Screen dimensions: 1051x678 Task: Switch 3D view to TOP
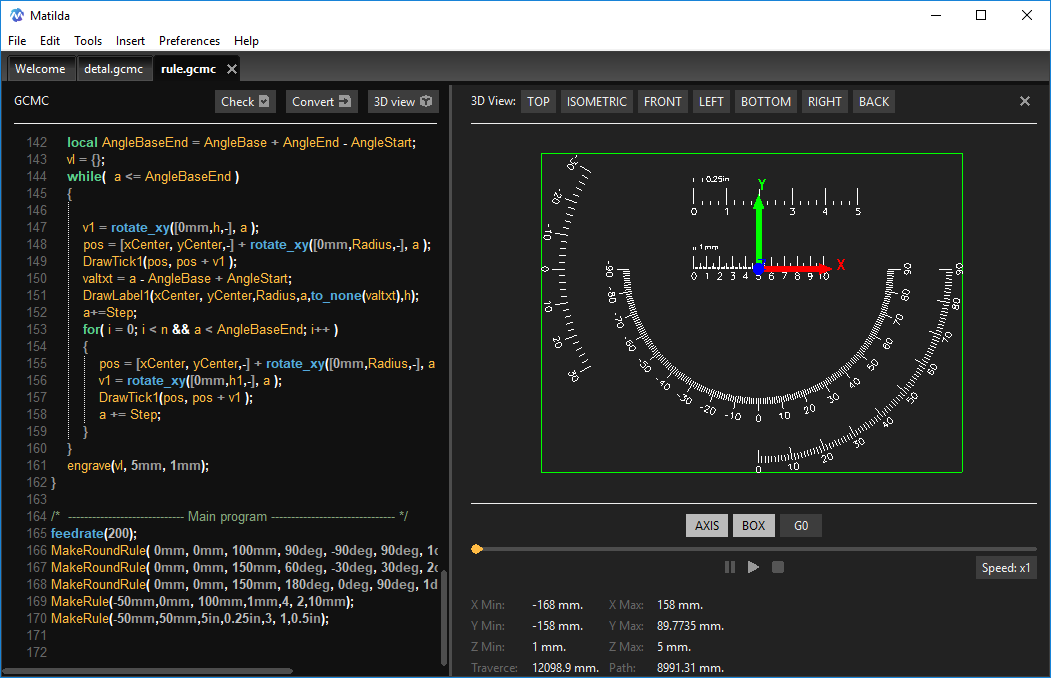point(538,101)
